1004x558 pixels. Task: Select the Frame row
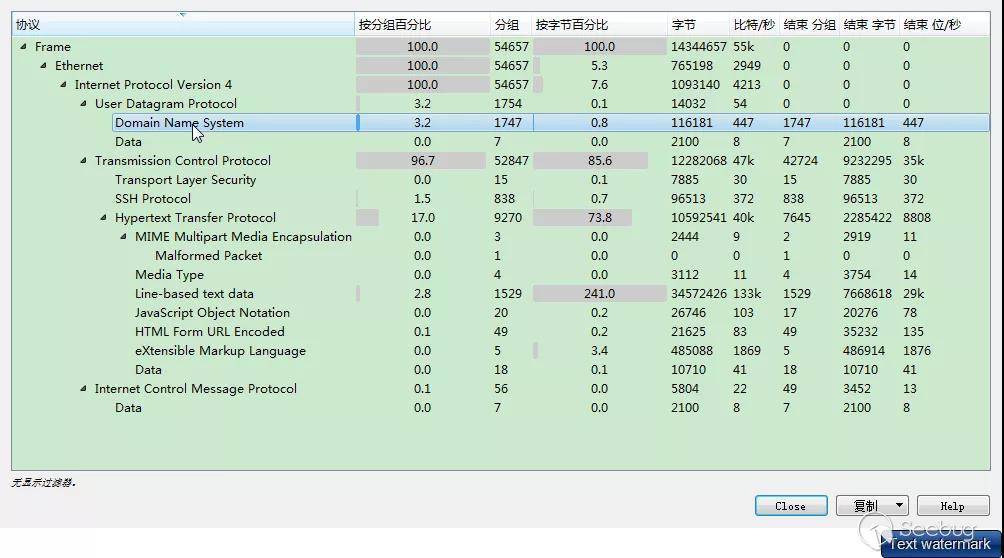tap(501, 47)
